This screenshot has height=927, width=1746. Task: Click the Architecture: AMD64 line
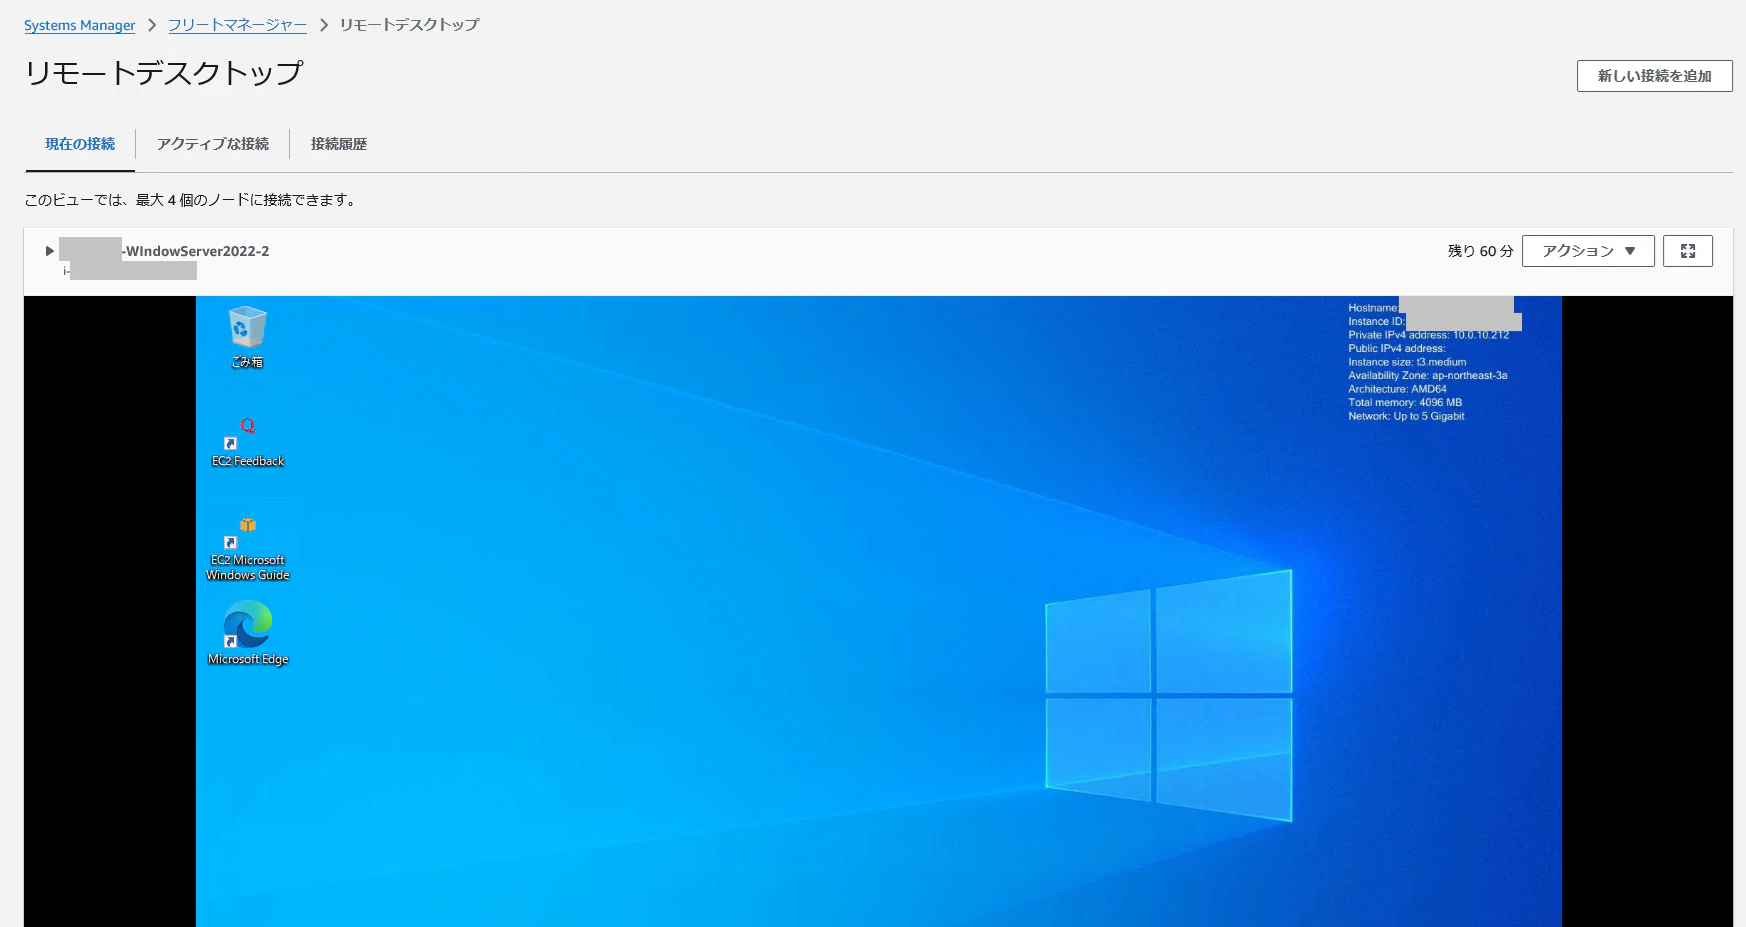click(x=1397, y=389)
